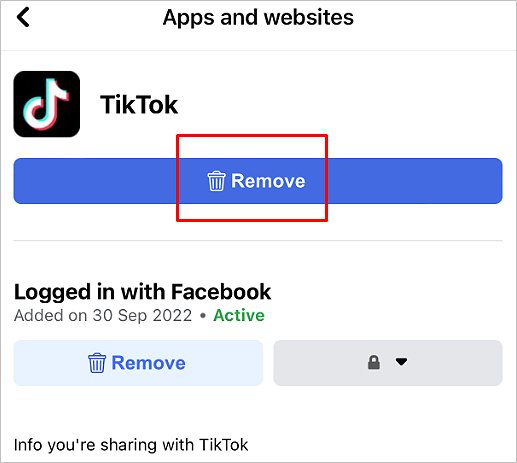Click the trash icon in the light Remove button
The height and width of the screenshot is (463, 517).
(97, 363)
